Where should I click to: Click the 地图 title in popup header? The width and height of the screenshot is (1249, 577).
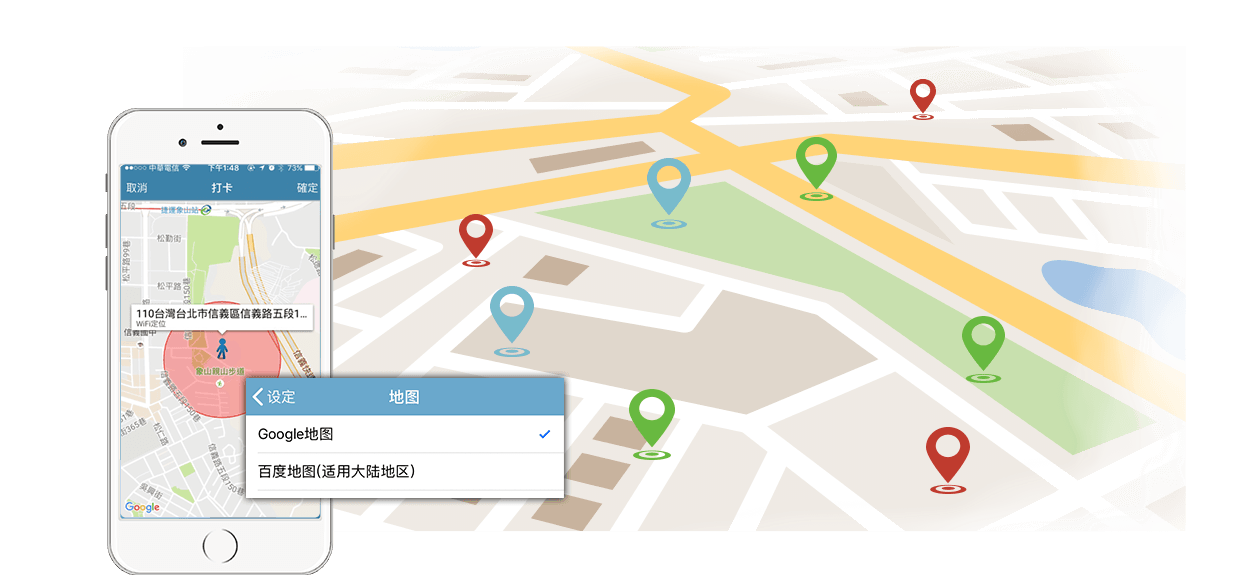pyautogui.click(x=404, y=397)
